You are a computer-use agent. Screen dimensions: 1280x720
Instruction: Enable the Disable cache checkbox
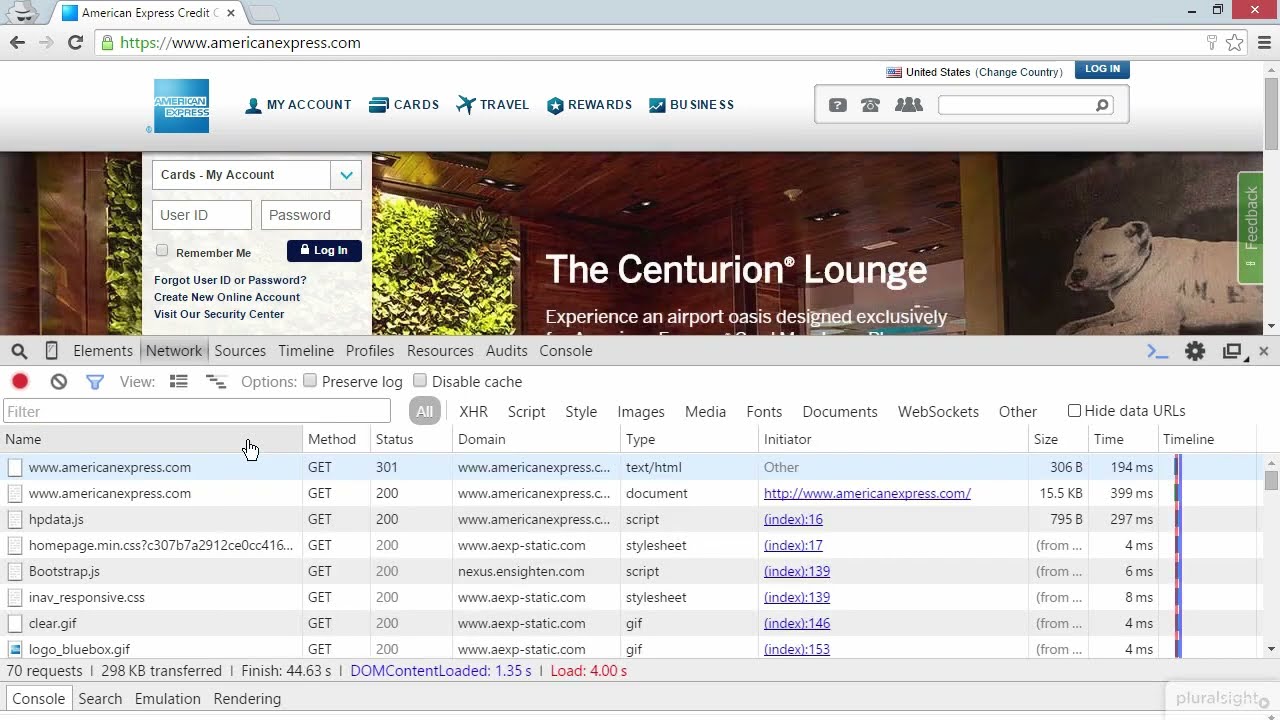tap(420, 380)
